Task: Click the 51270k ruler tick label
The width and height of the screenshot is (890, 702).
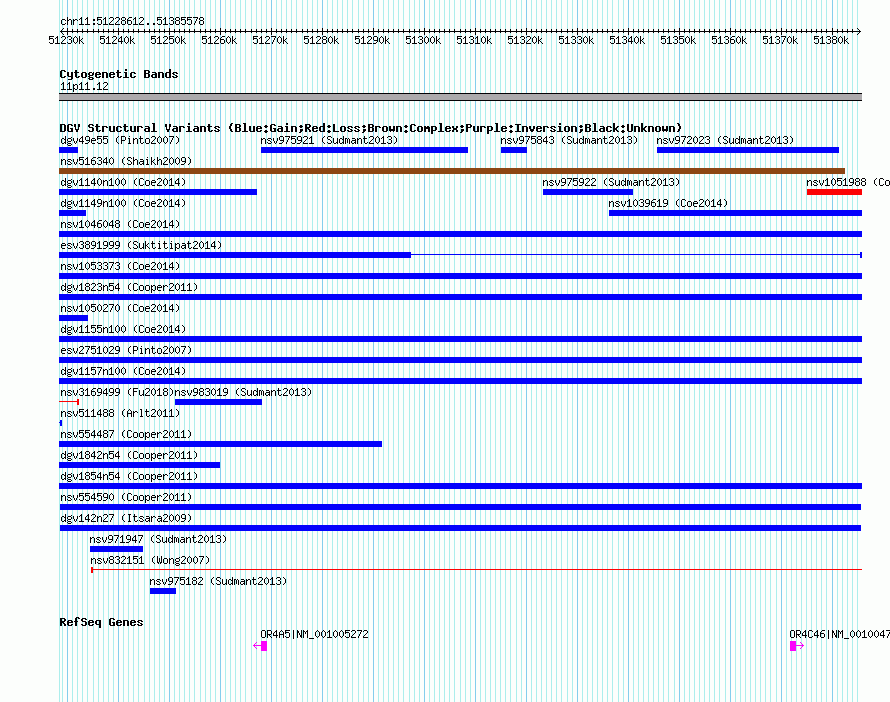Action: click(270, 40)
